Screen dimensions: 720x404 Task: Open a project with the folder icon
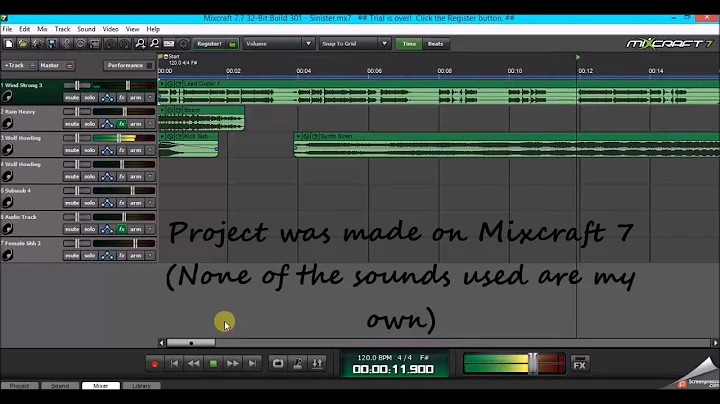point(23,44)
